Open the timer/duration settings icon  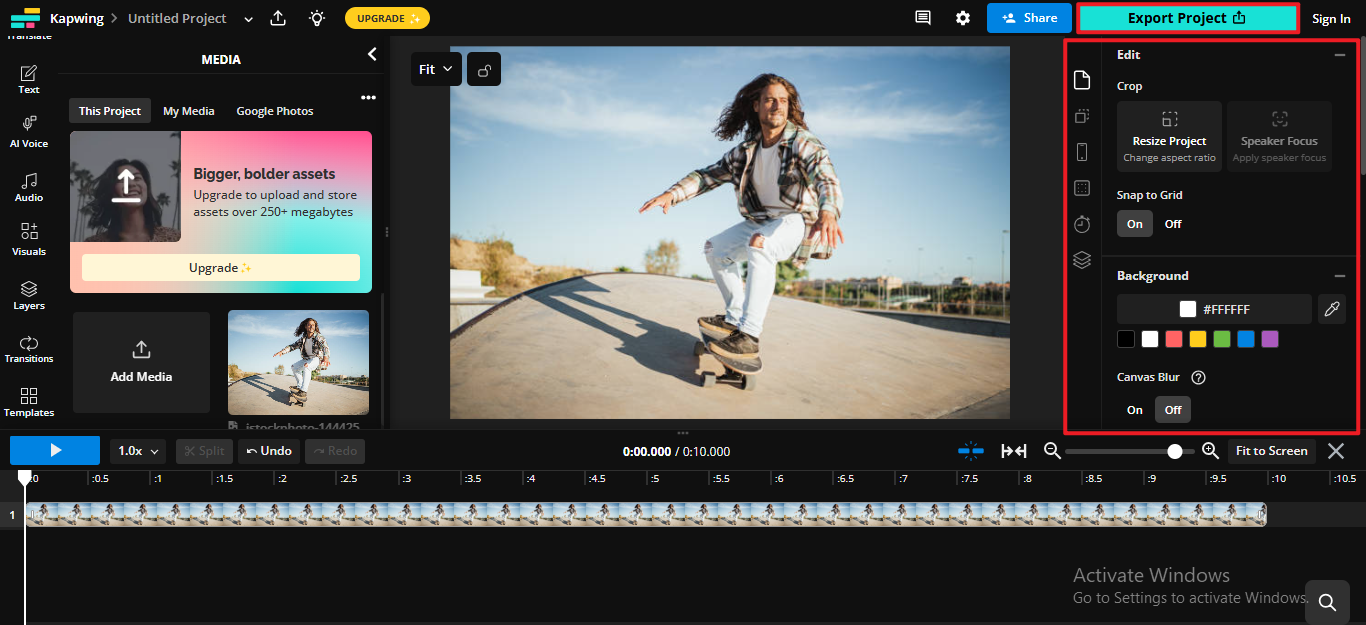click(x=1081, y=223)
